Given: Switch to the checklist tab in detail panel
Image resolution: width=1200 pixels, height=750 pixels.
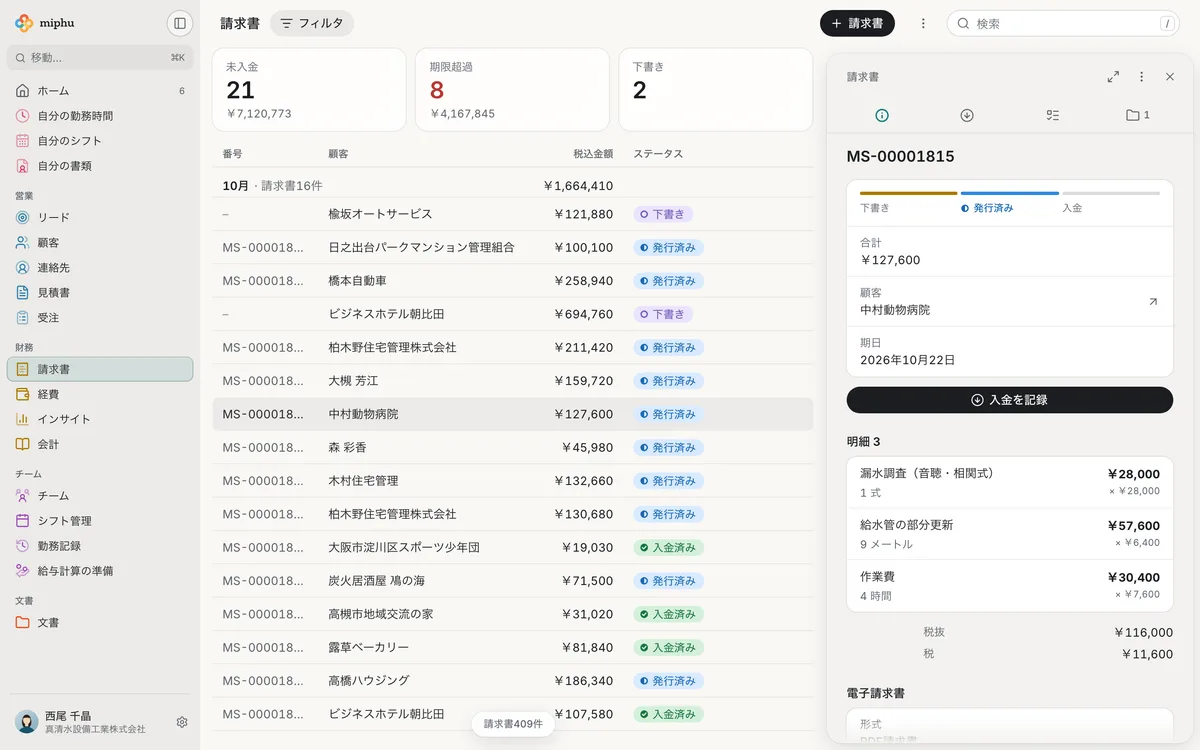Looking at the screenshot, I should 1052,115.
